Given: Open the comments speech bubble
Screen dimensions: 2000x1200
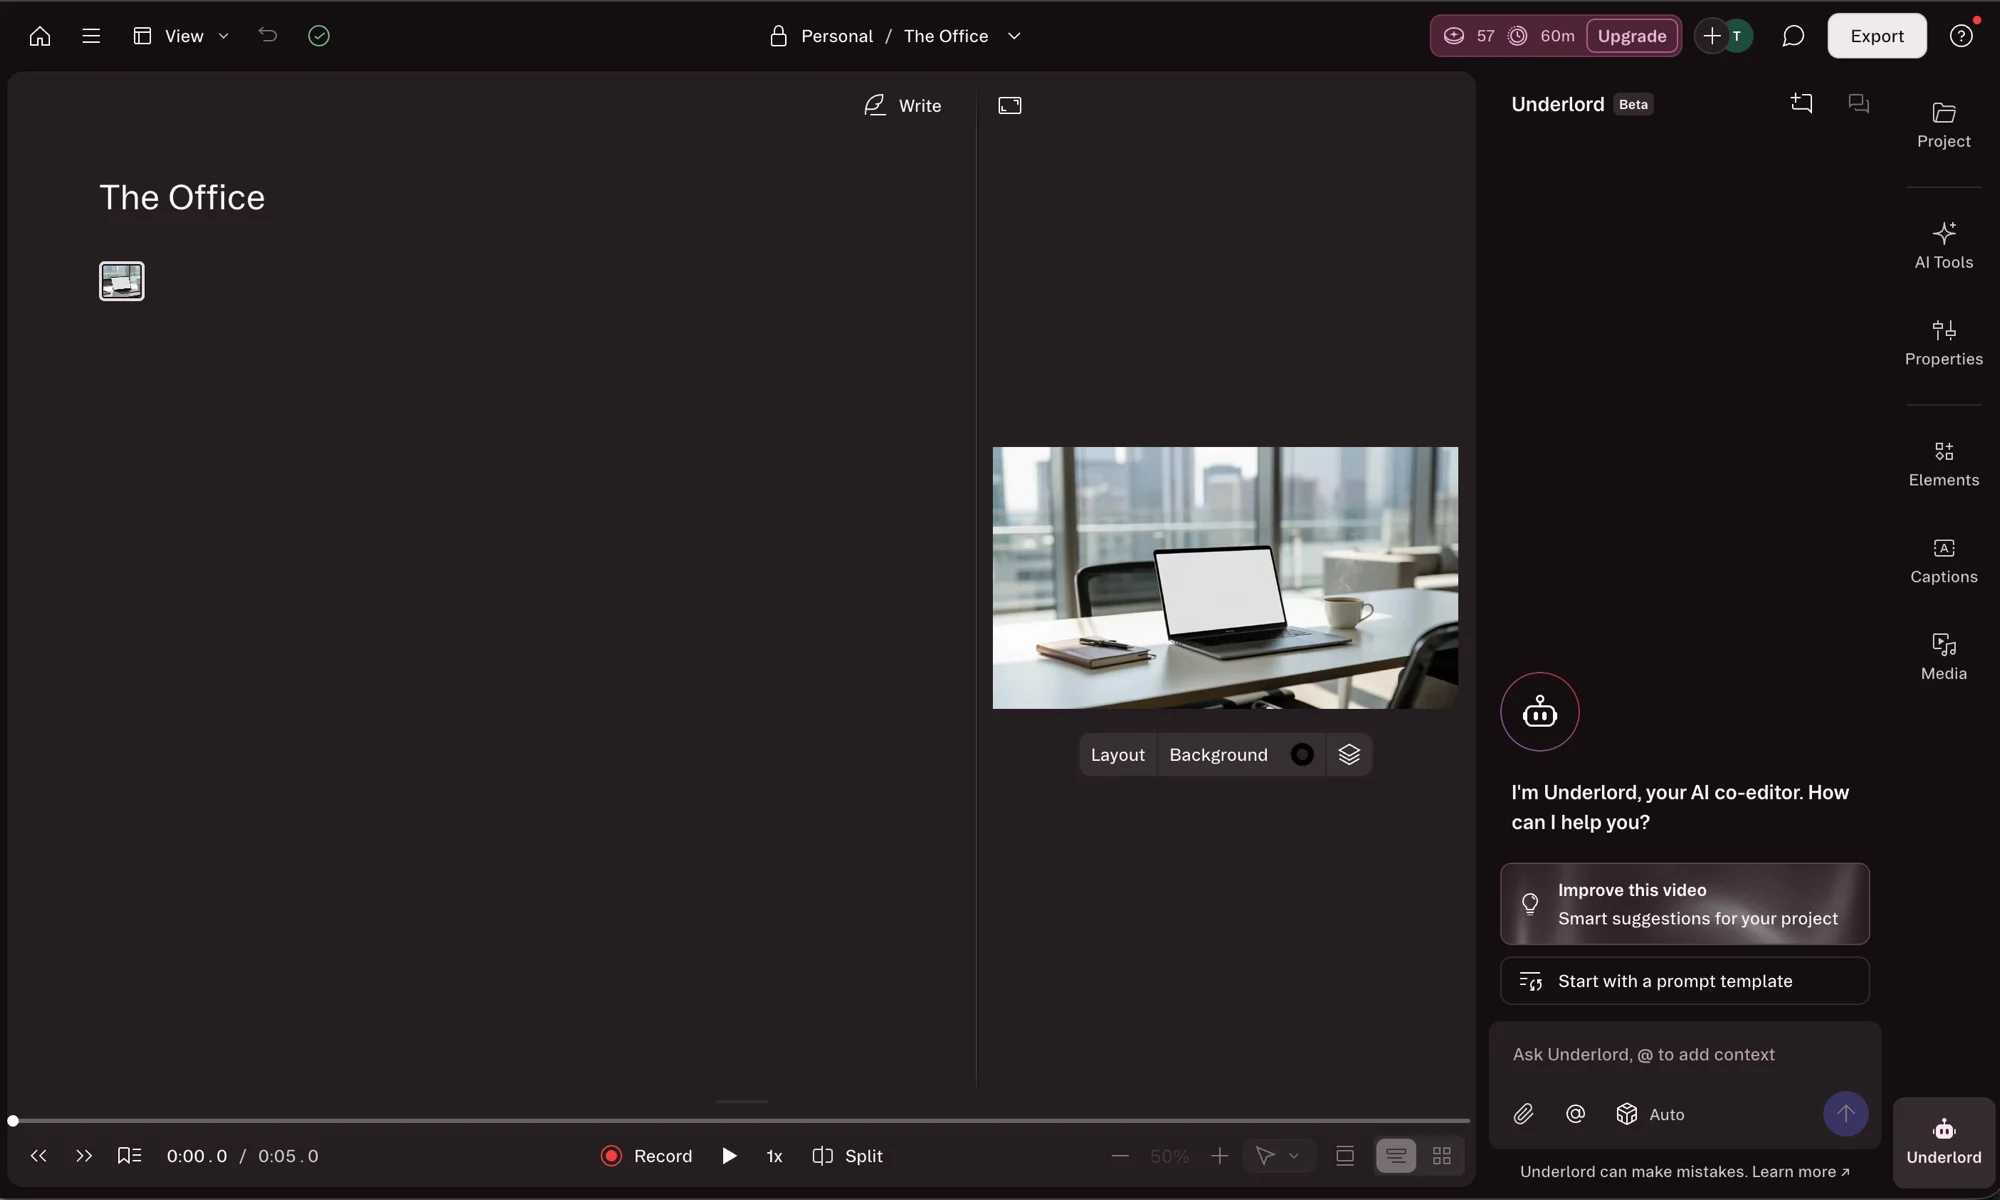Looking at the screenshot, I should coord(1793,36).
